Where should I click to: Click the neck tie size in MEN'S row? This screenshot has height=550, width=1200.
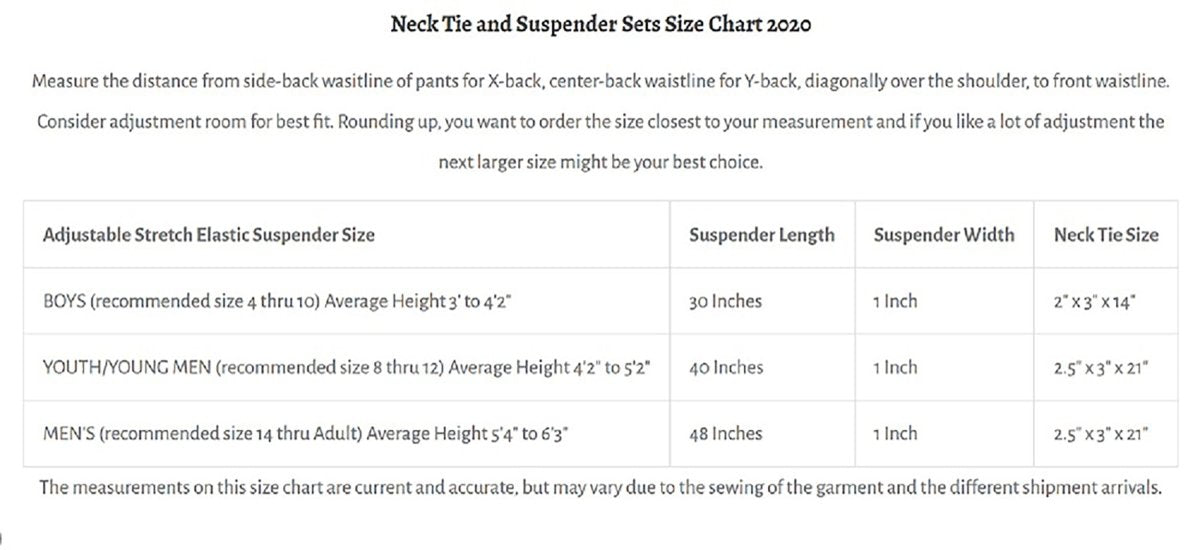1101,434
